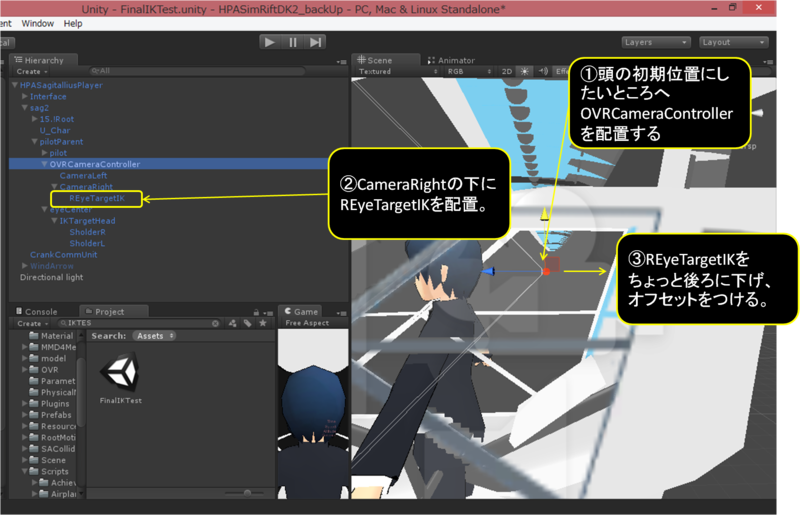Open the Help menu
Screen dimensions: 800x515
pyautogui.click(x=73, y=23)
